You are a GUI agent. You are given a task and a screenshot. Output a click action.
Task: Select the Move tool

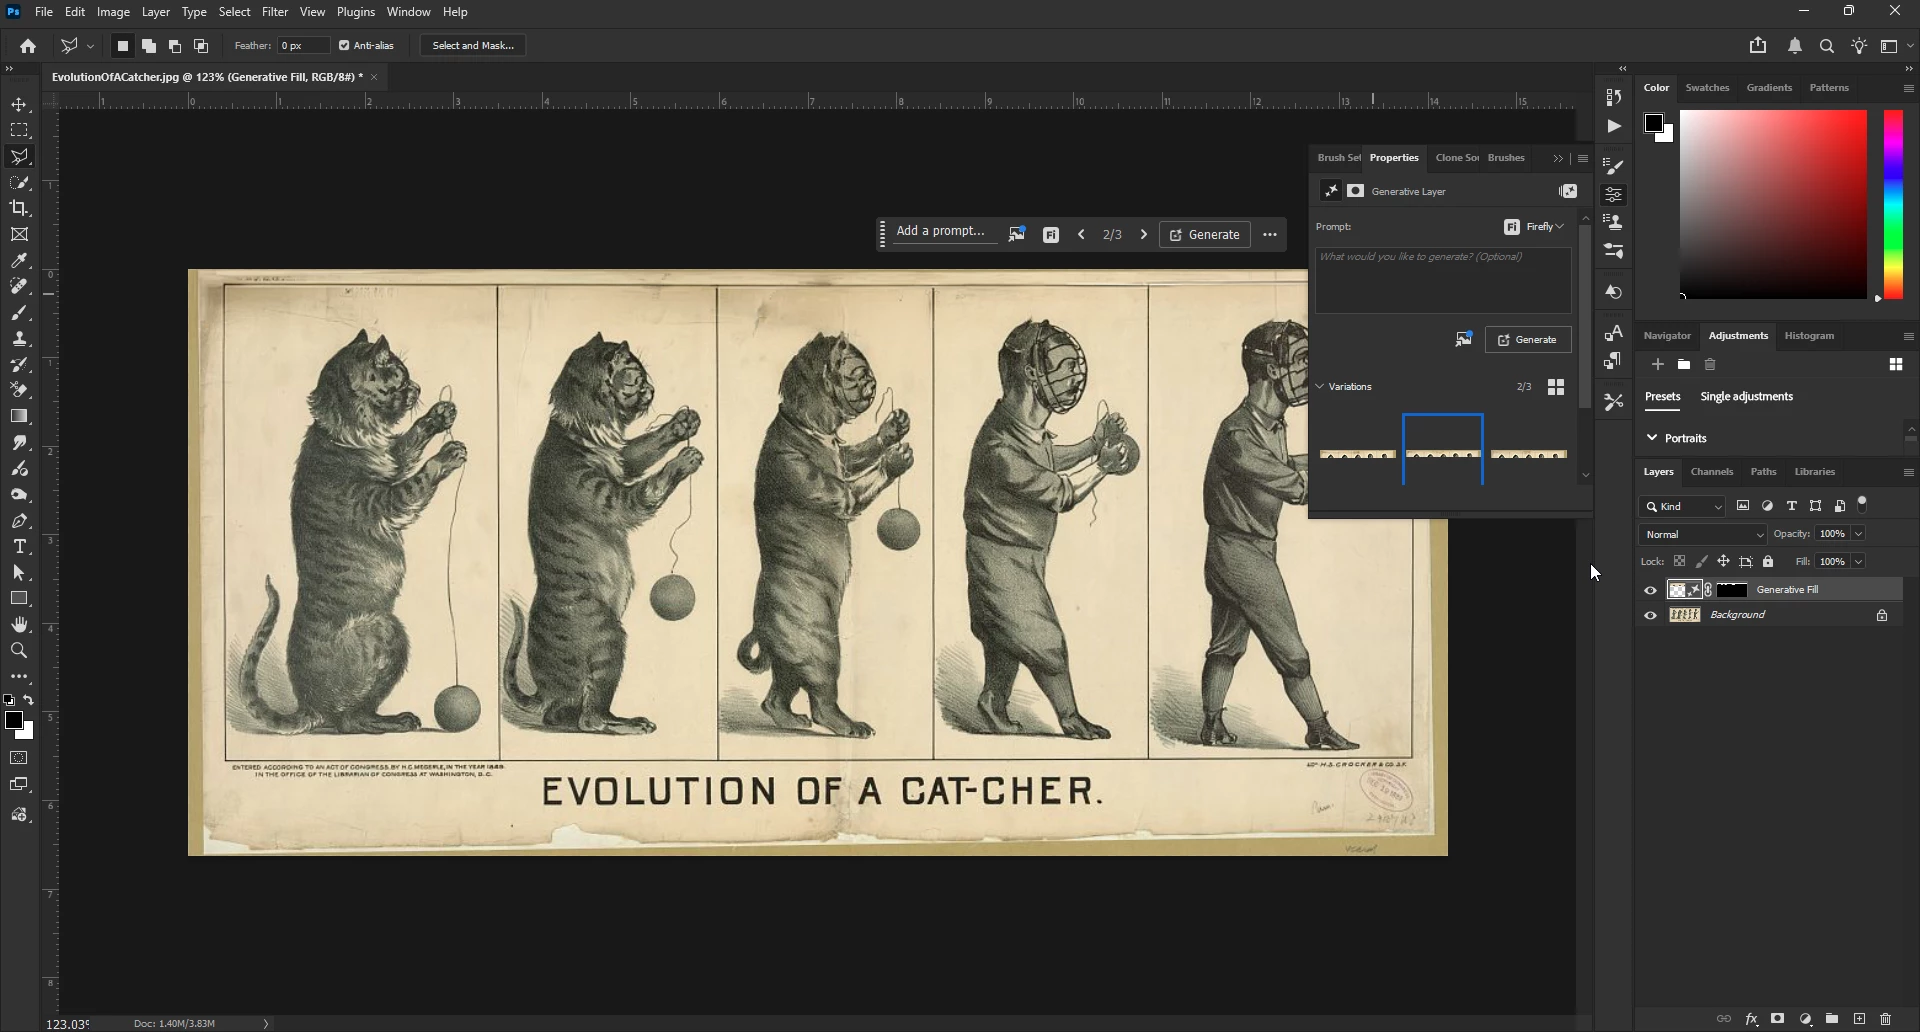pyautogui.click(x=19, y=105)
